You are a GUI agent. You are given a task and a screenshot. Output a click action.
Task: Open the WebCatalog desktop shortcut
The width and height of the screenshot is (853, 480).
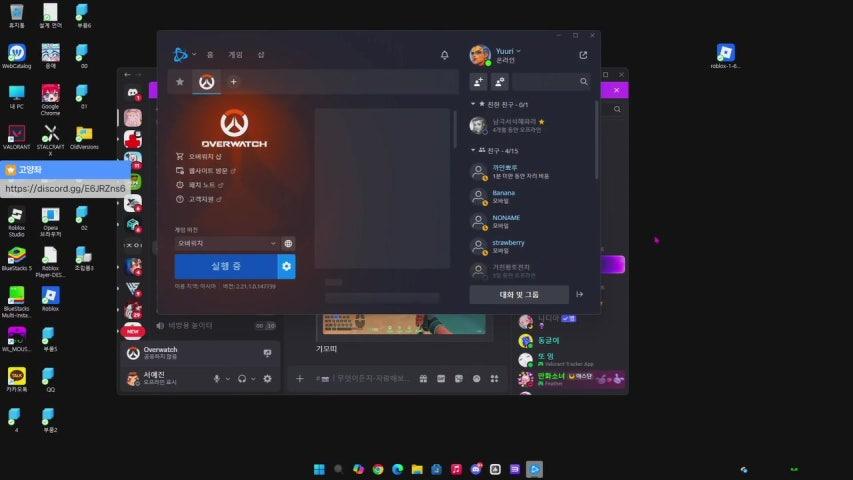(x=16, y=57)
